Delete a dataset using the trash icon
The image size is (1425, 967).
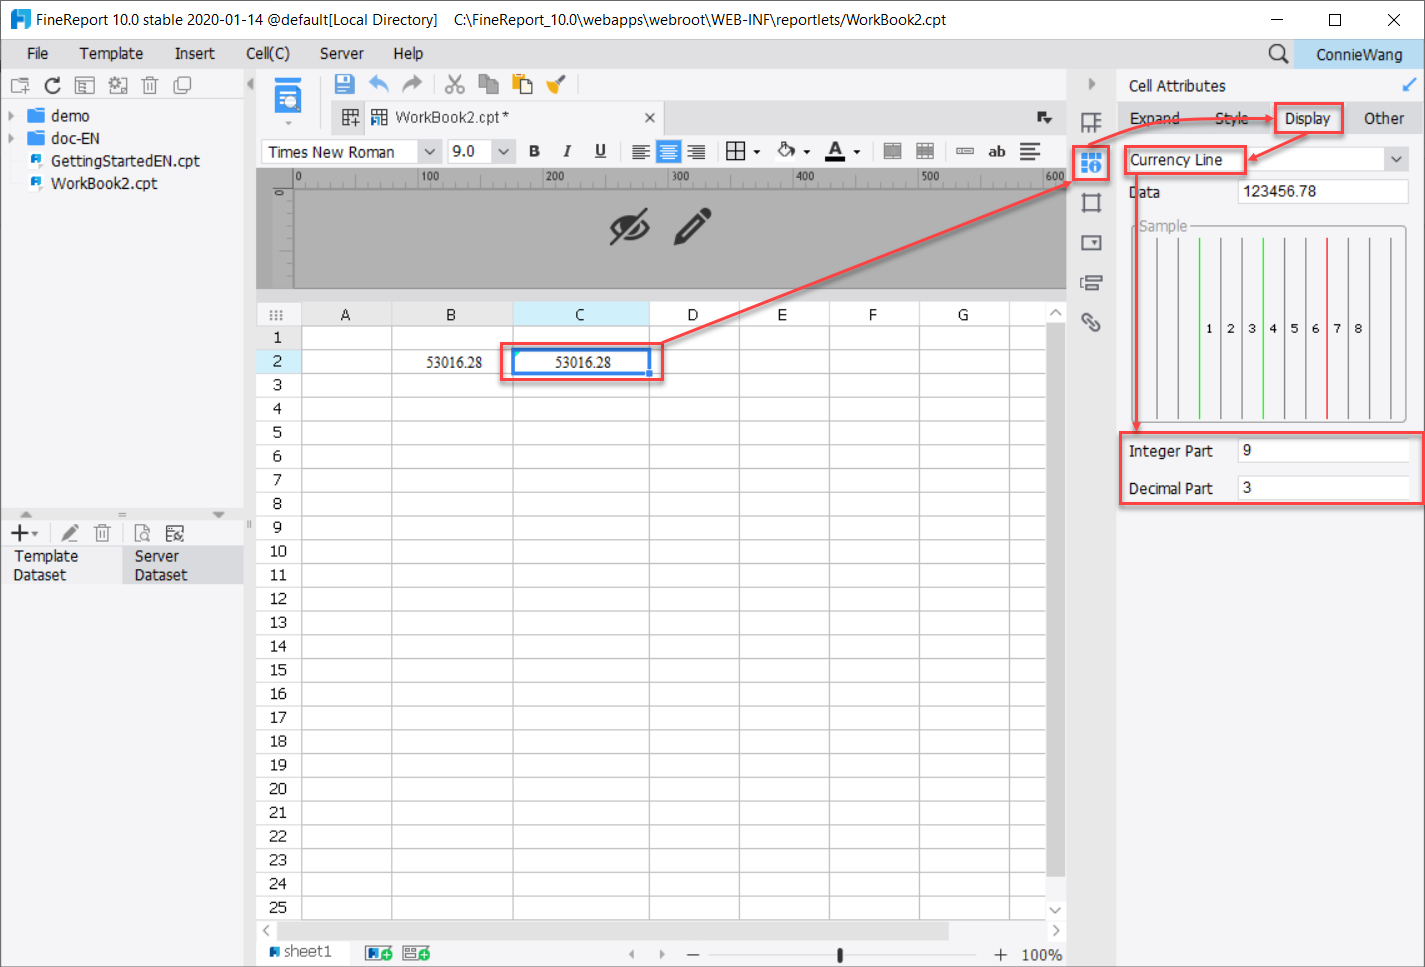tap(102, 532)
